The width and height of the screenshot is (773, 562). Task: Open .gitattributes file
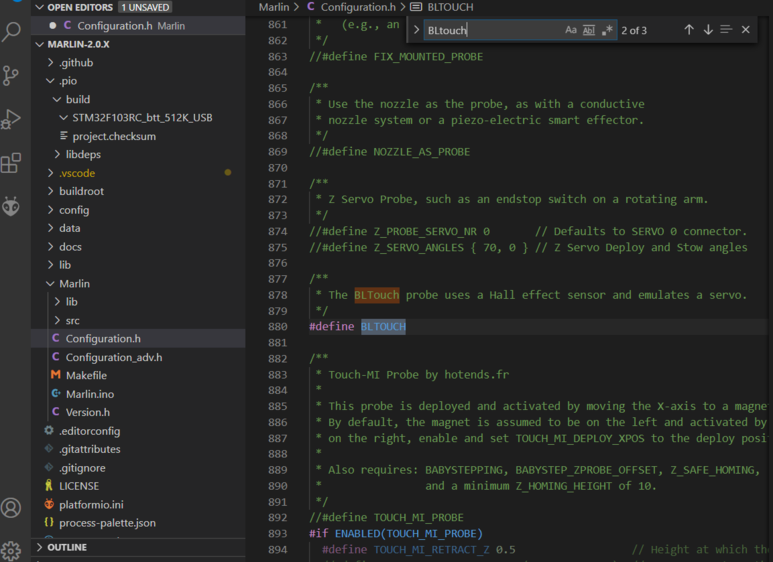coord(89,449)
